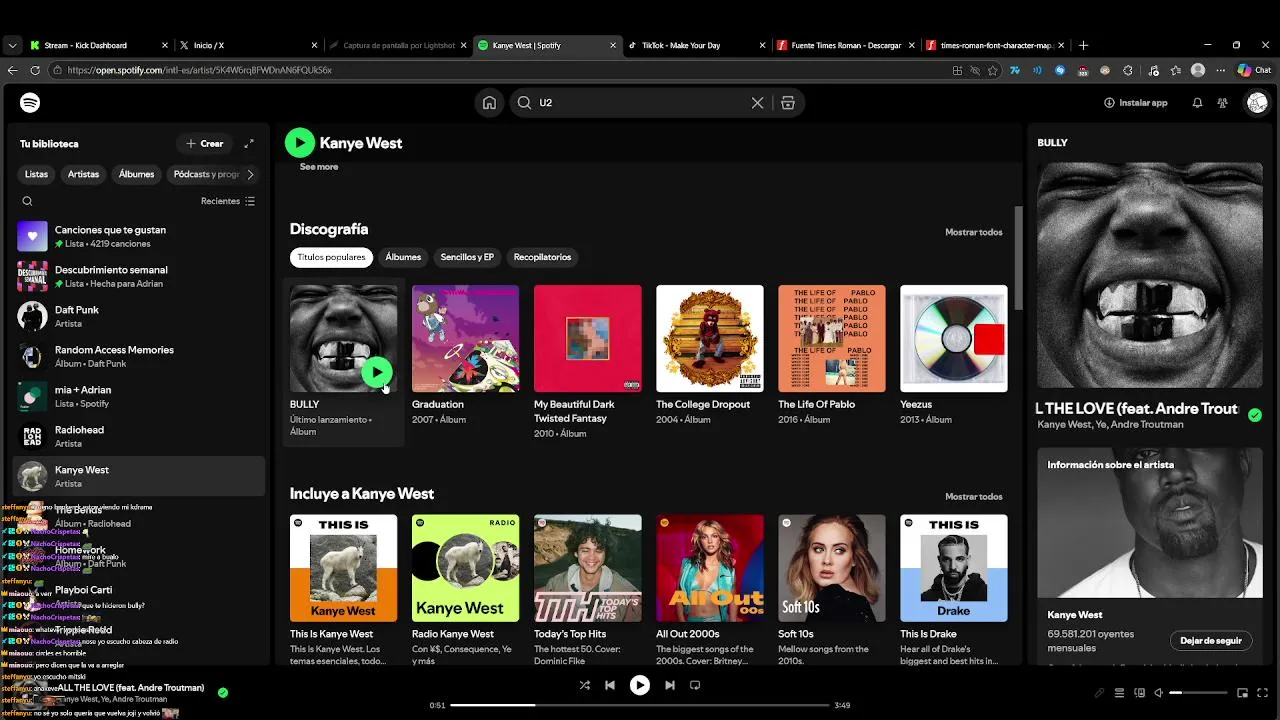
Task: Open Daft Punk in the library
Action: pyautogui.click(x=139, y=316)
